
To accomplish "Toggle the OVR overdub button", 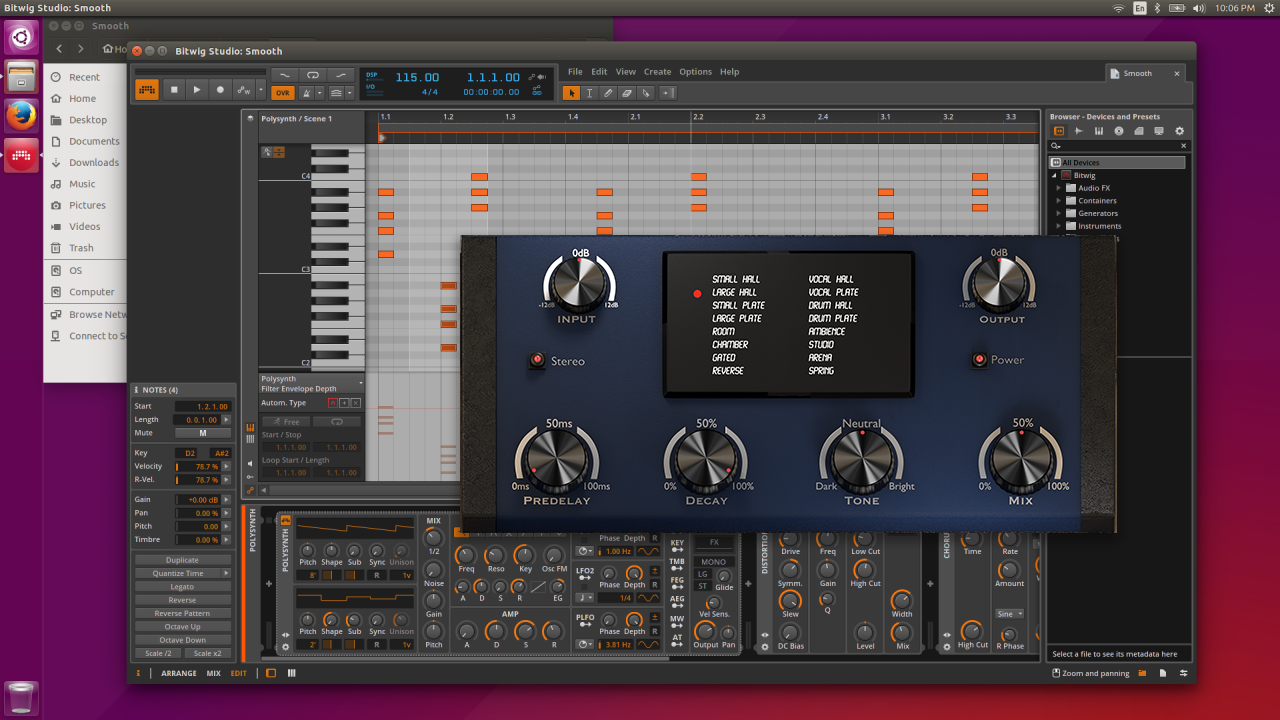I will click(283, 92).
